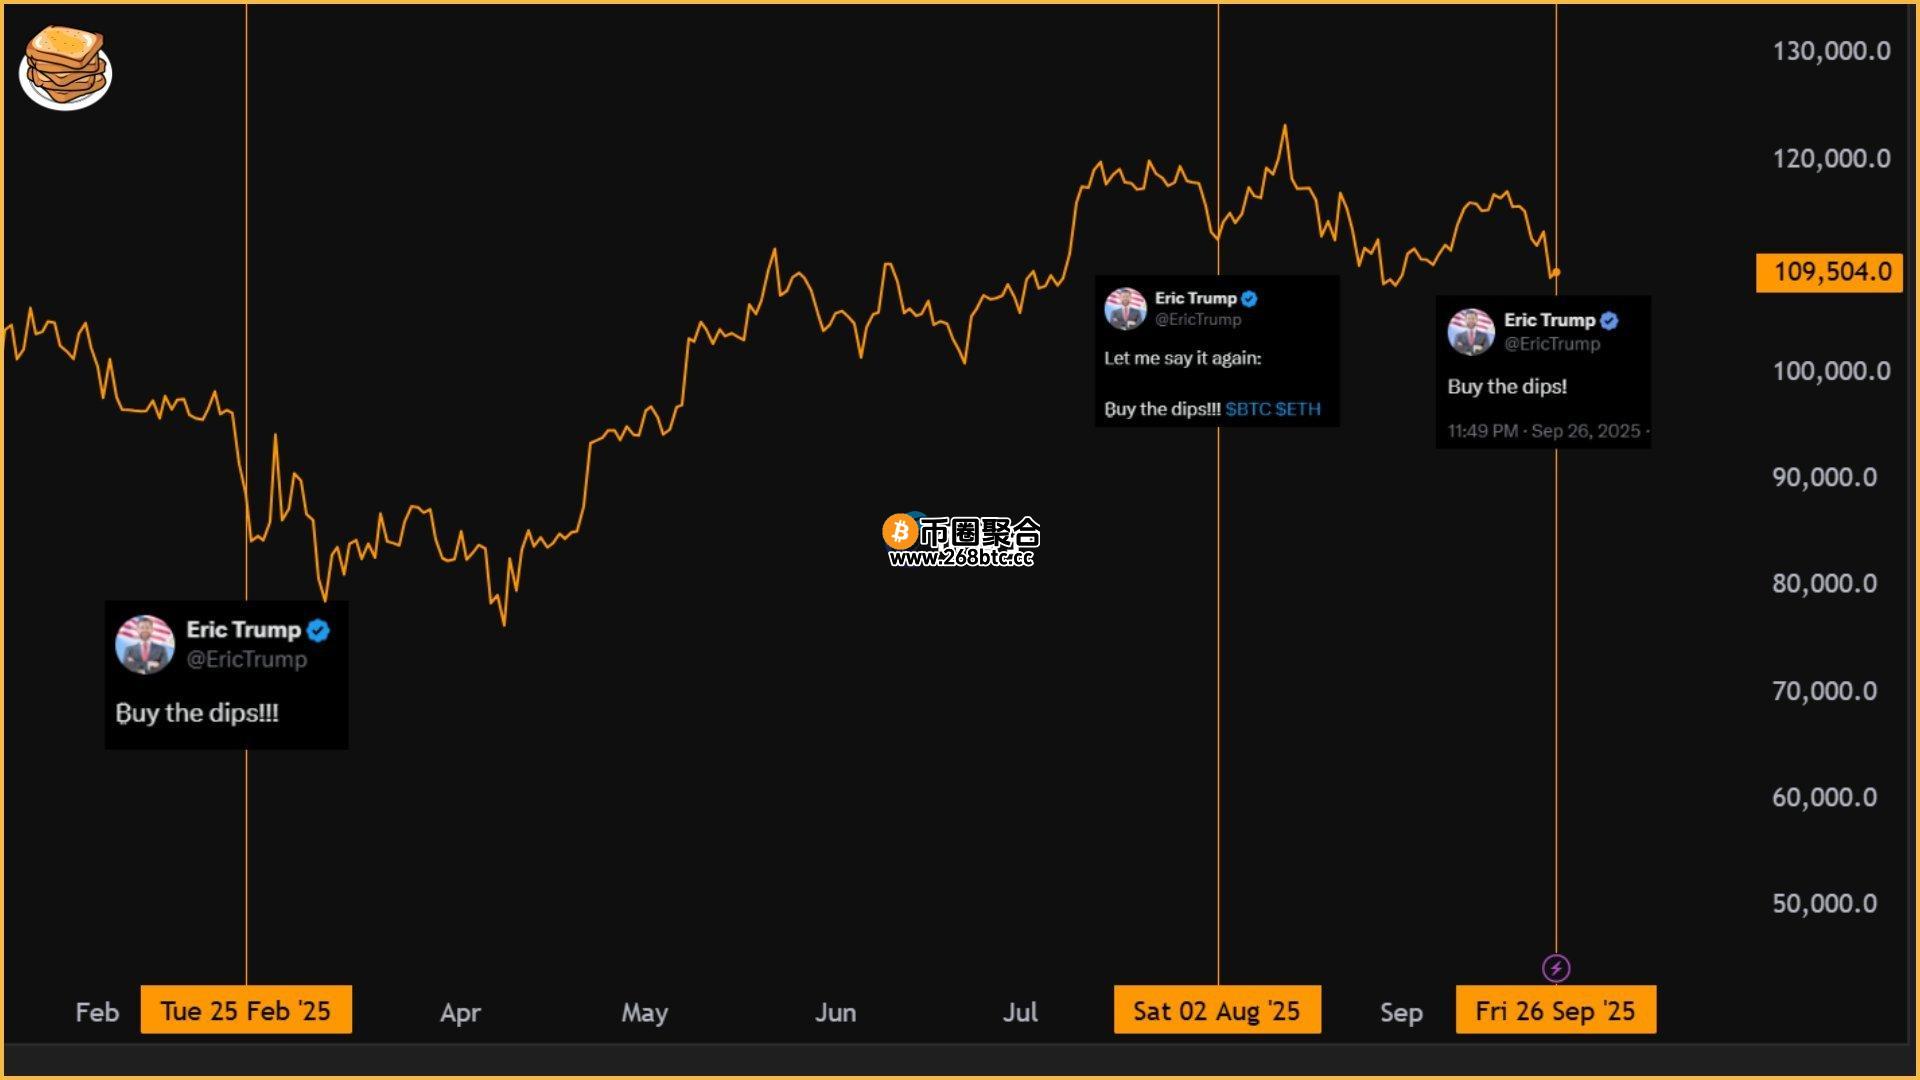Select the 'Tue 25 Feb '25' date label
1920x1080 pixels.
point(246,1010)
